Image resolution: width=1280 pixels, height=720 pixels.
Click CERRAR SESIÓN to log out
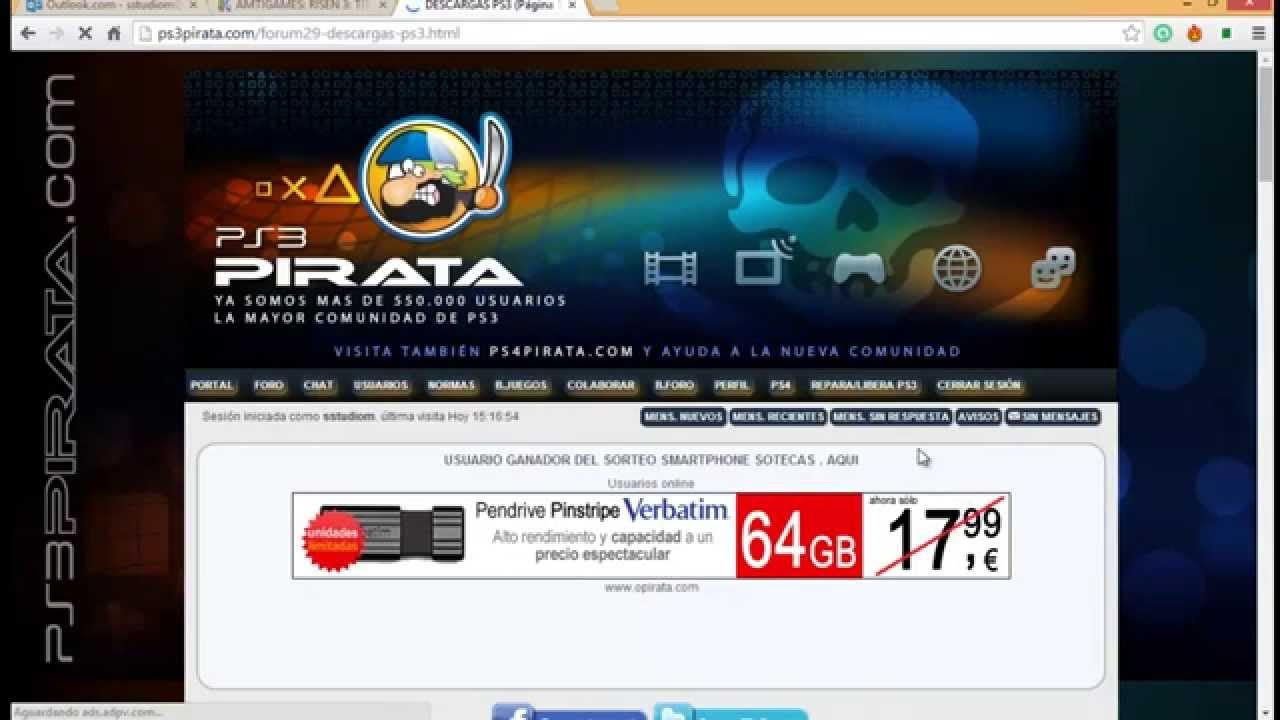pos(979,385)
